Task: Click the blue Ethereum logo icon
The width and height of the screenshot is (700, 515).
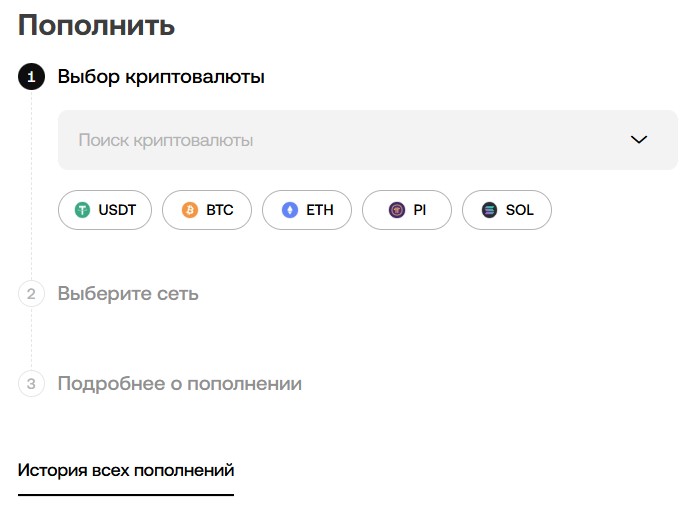Action: tap(290, 210)
